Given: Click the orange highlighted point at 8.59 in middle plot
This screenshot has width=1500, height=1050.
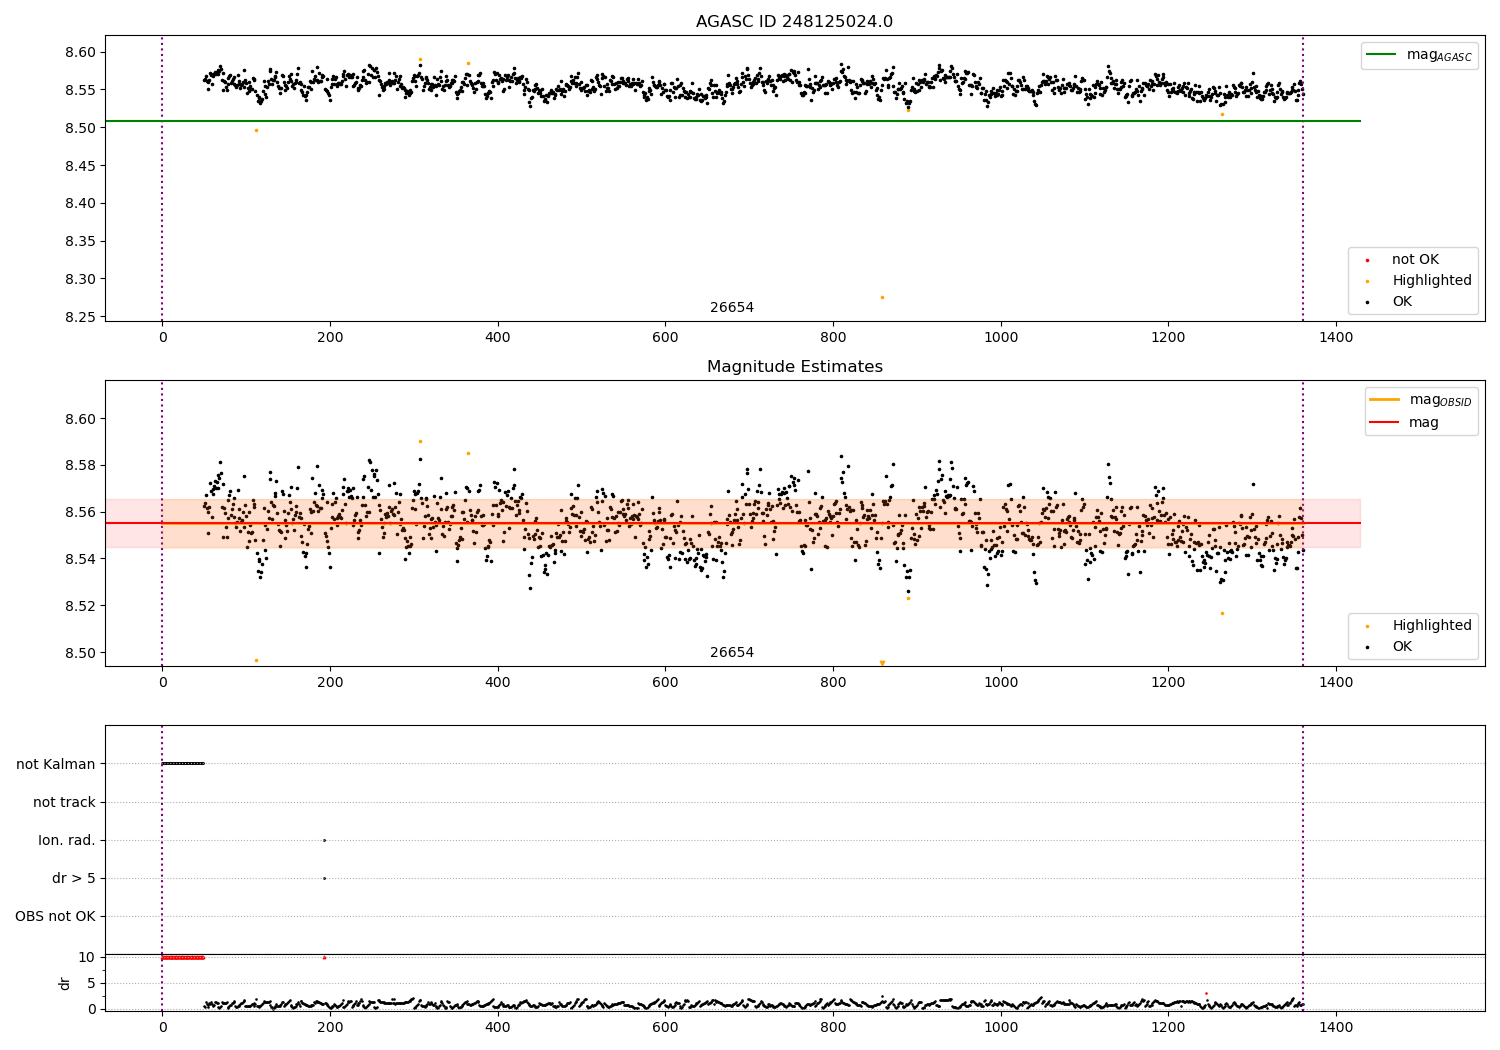Looking at the screenshot, I should coord(420,441).
